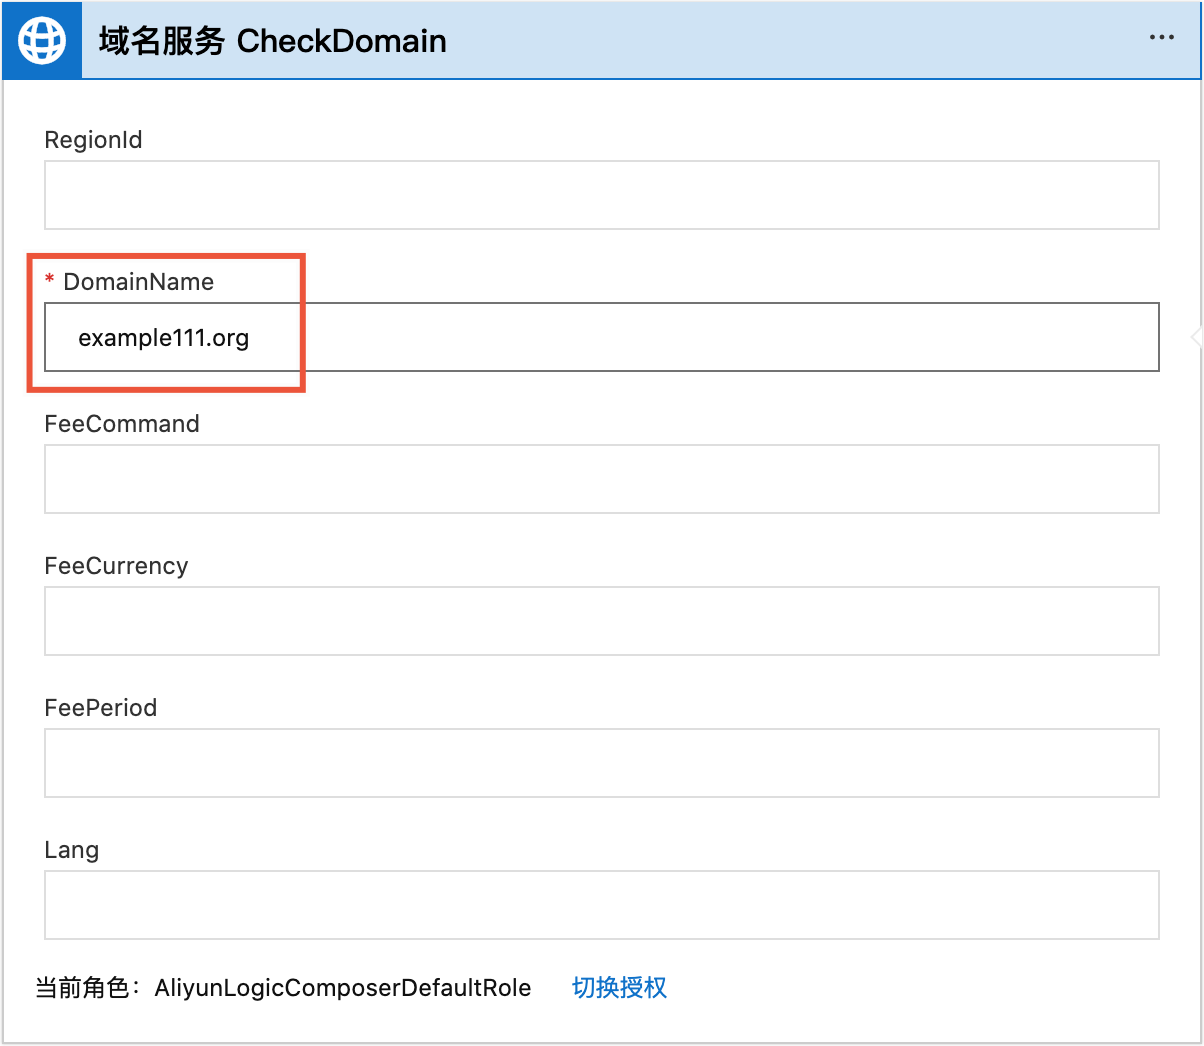Click the AliyunLogicComposerDefaultRole role name
This screenshot has width=1204, height=1046.
pos(343,988)
